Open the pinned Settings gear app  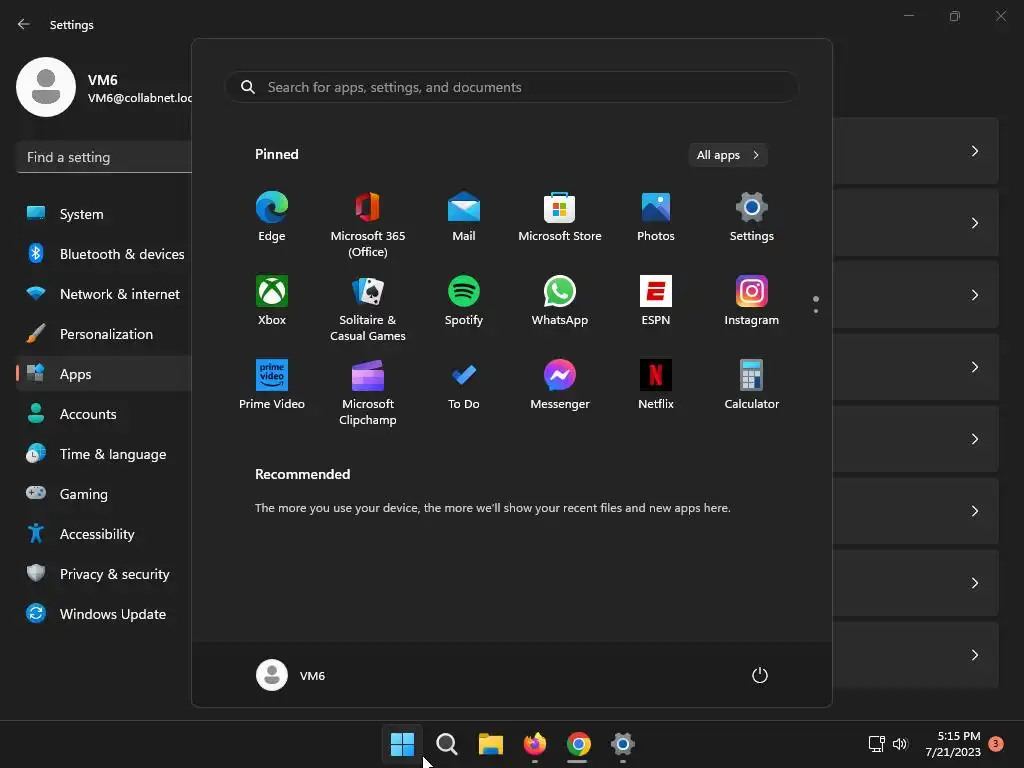click(752, 217)
